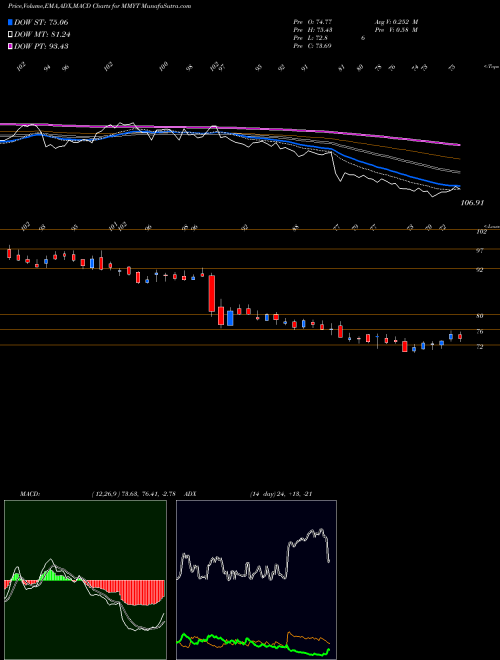The width and height of the screenshot is (500, 660).
Task: Click the 80 price axis label
Action: point(479,316)
